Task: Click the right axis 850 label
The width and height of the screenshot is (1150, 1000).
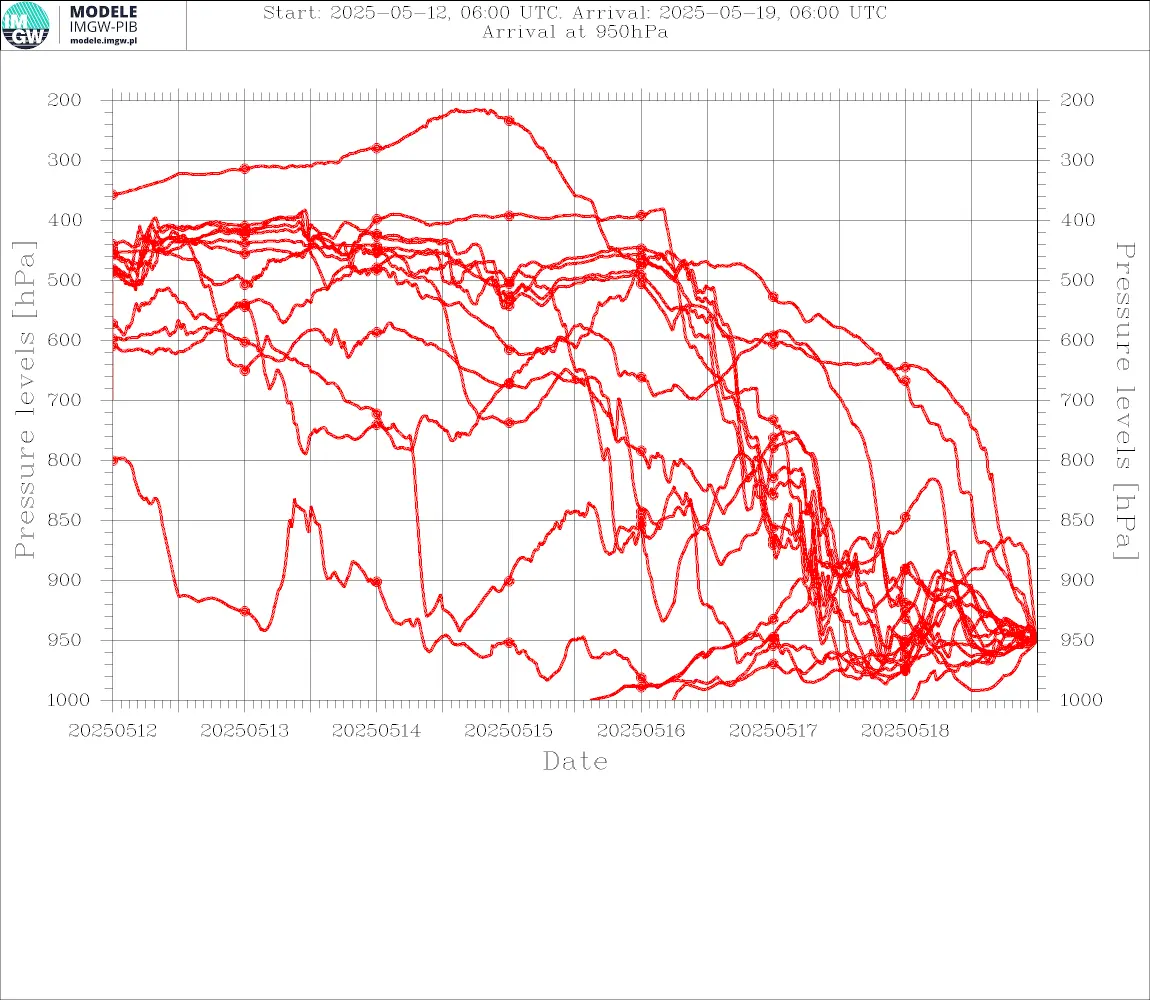Action: tap(1077, 520)
